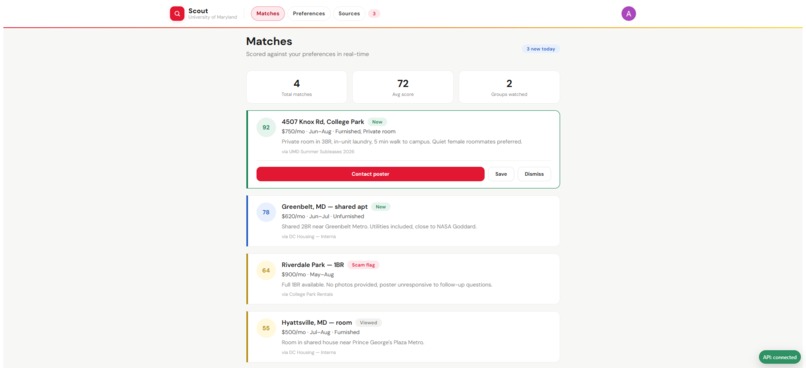Click the Viewed tag on Hyattsville listing
The height and width of the screenshot is (368, 806).
[x=369, y=323]
